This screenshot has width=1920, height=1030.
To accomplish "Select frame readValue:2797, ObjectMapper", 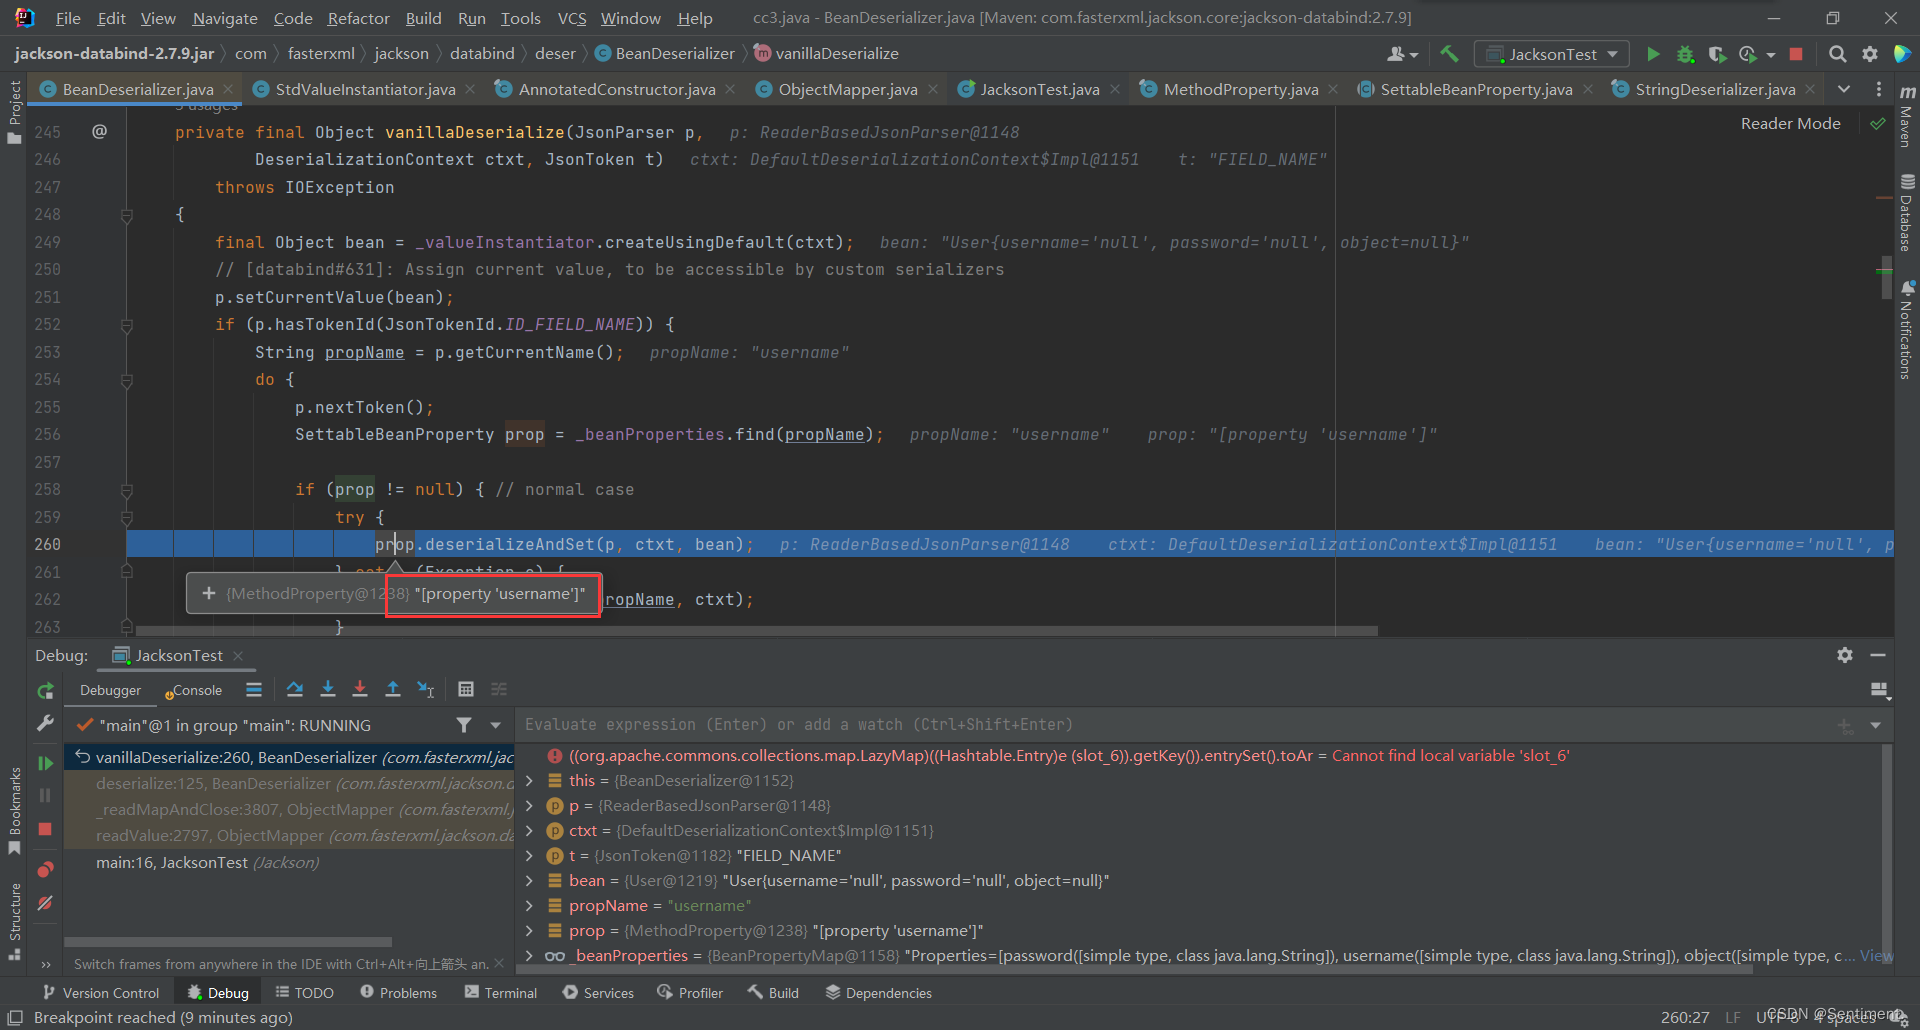I will tap(289, 836).
